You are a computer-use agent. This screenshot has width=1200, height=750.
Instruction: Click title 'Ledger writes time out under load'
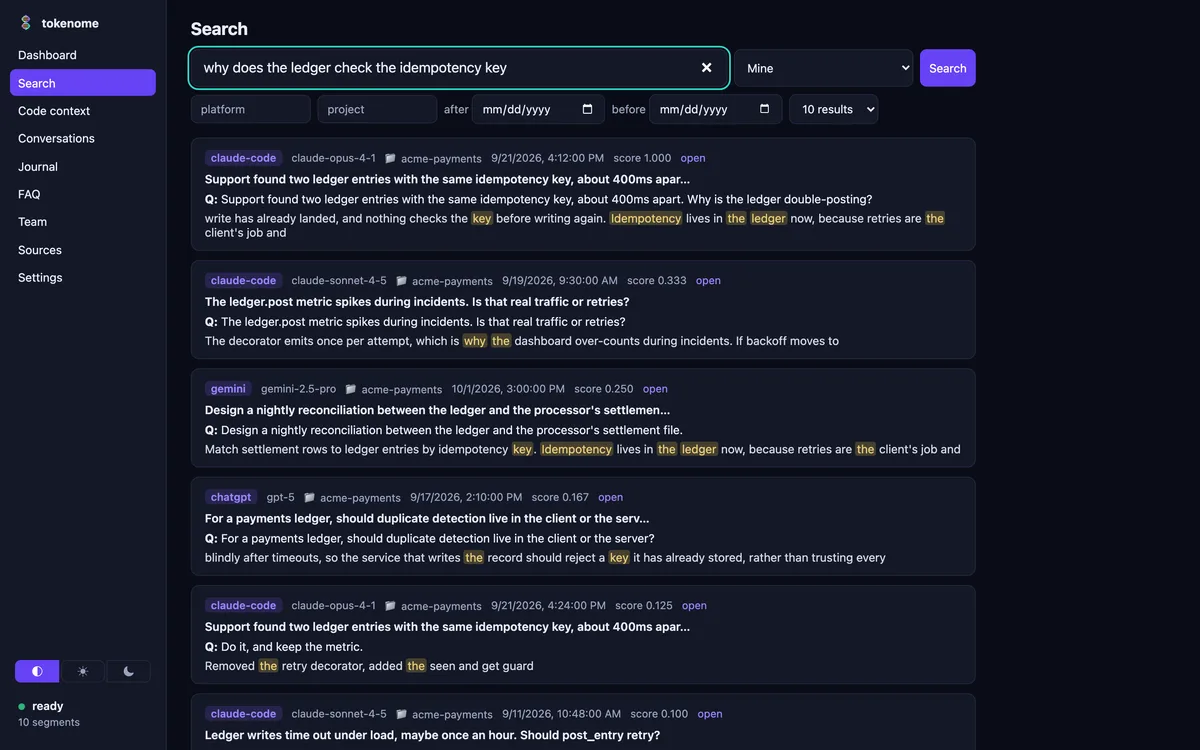(432, 735)
